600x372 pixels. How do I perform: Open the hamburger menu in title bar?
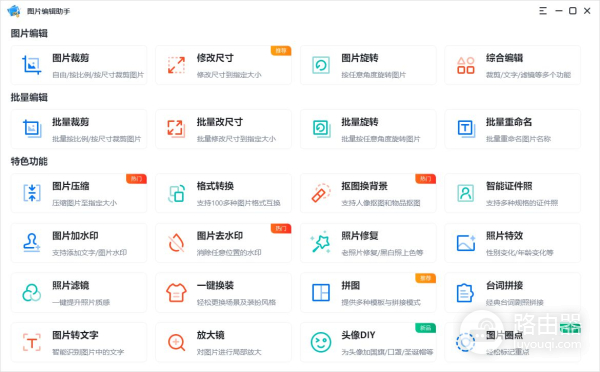coord(543,11)
